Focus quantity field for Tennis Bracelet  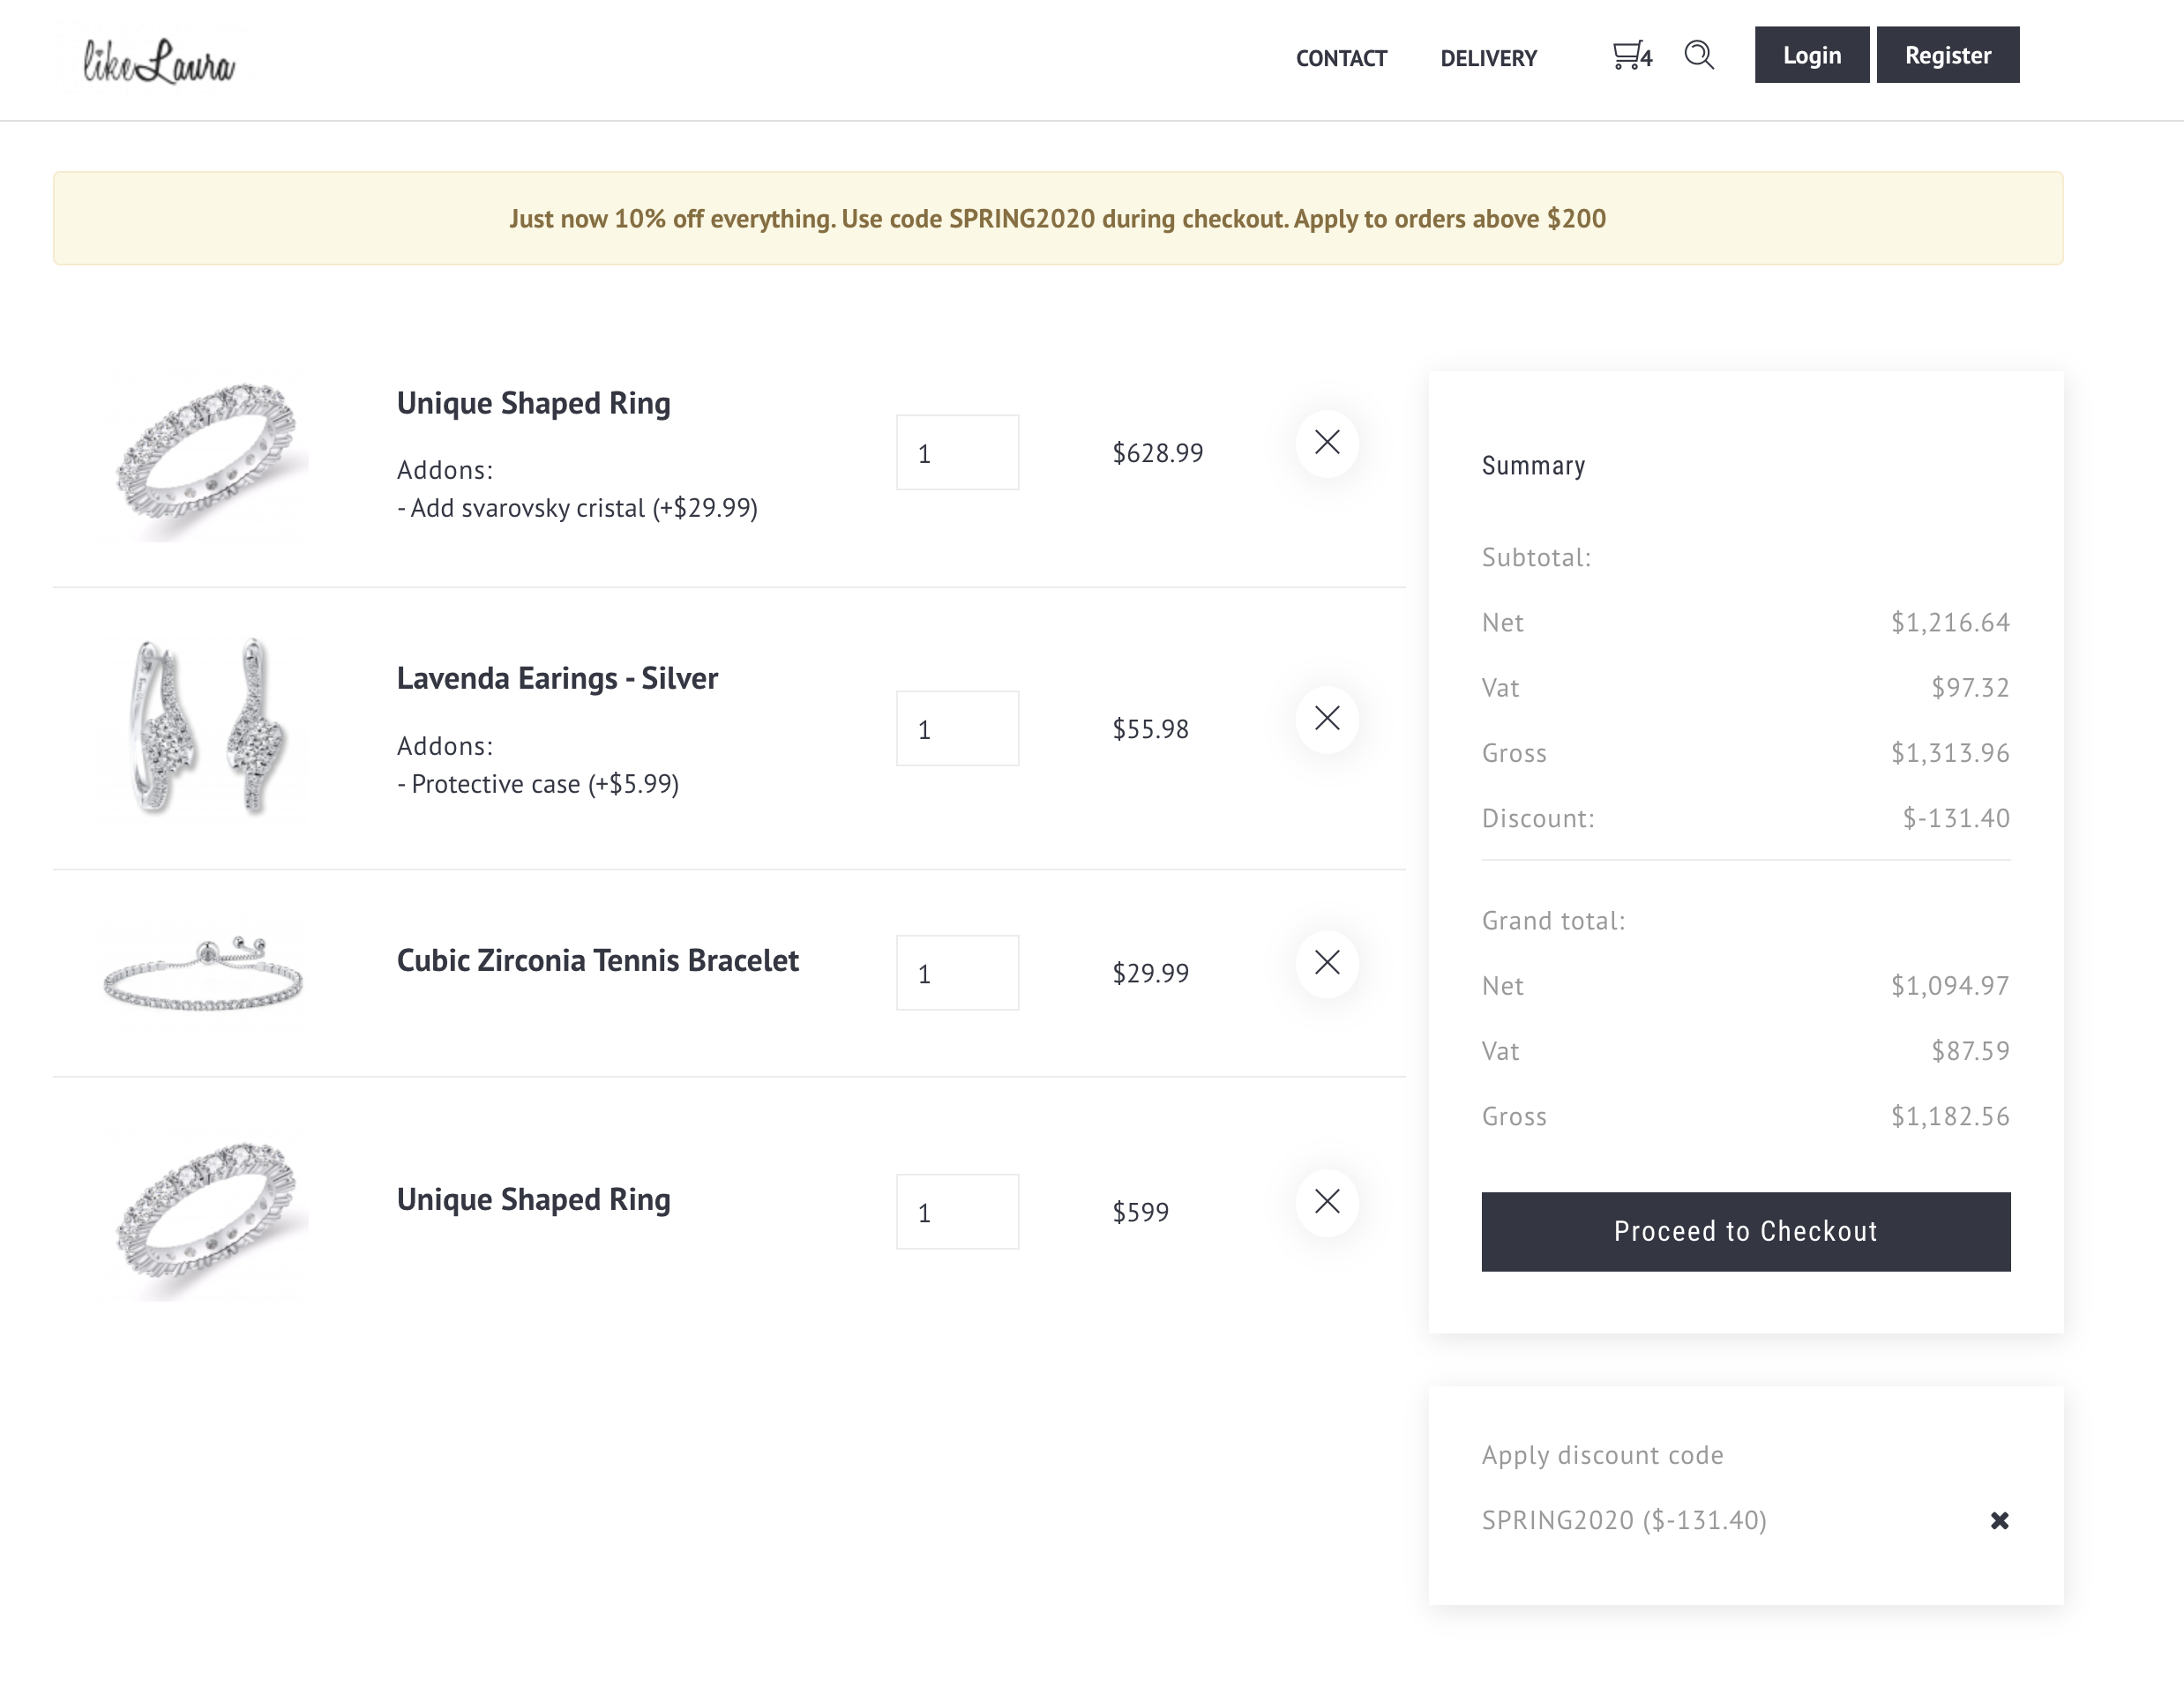[x=957, y=973]
